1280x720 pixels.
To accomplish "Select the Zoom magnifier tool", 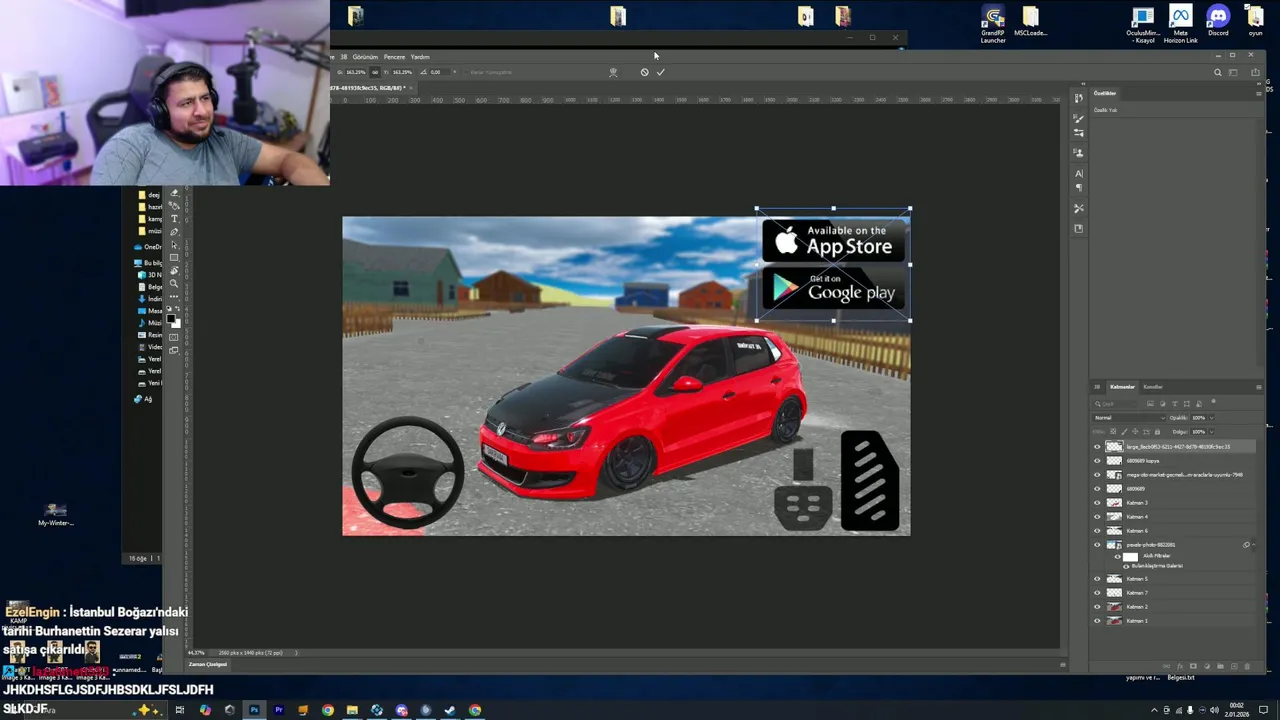I will [x=174, y=284].
